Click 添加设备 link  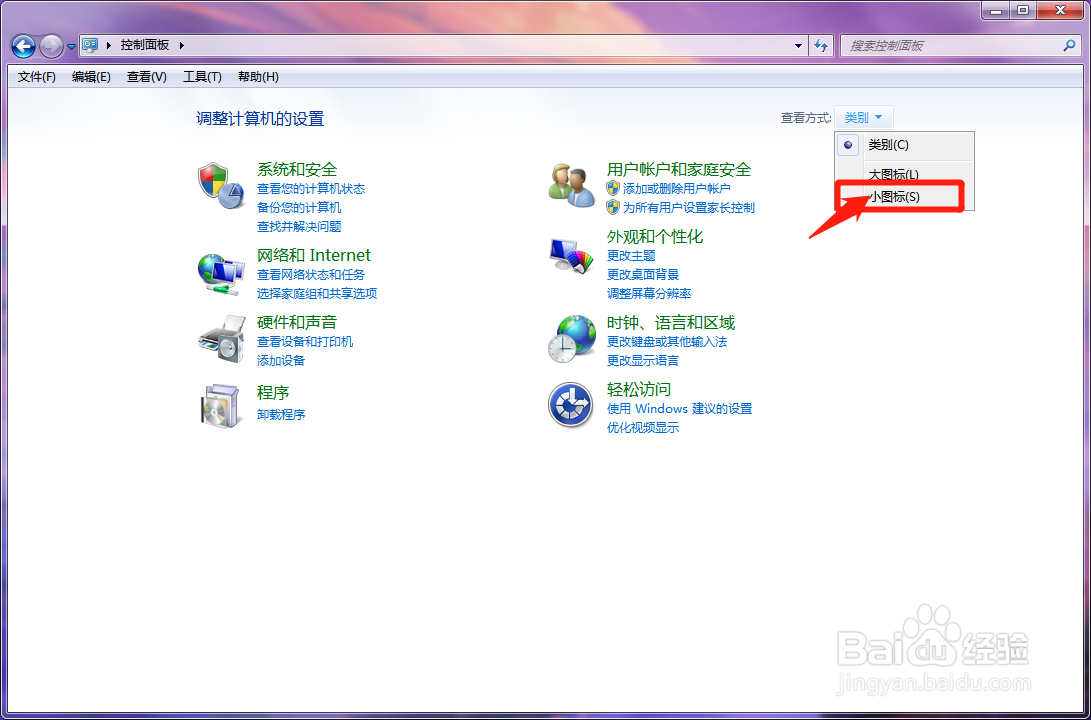[281, 360]
